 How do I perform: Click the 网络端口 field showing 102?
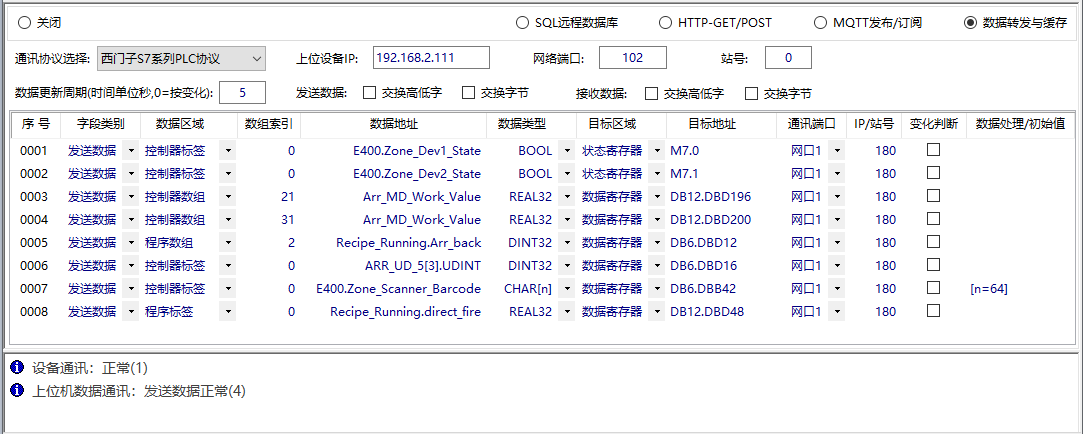point(632,58)
